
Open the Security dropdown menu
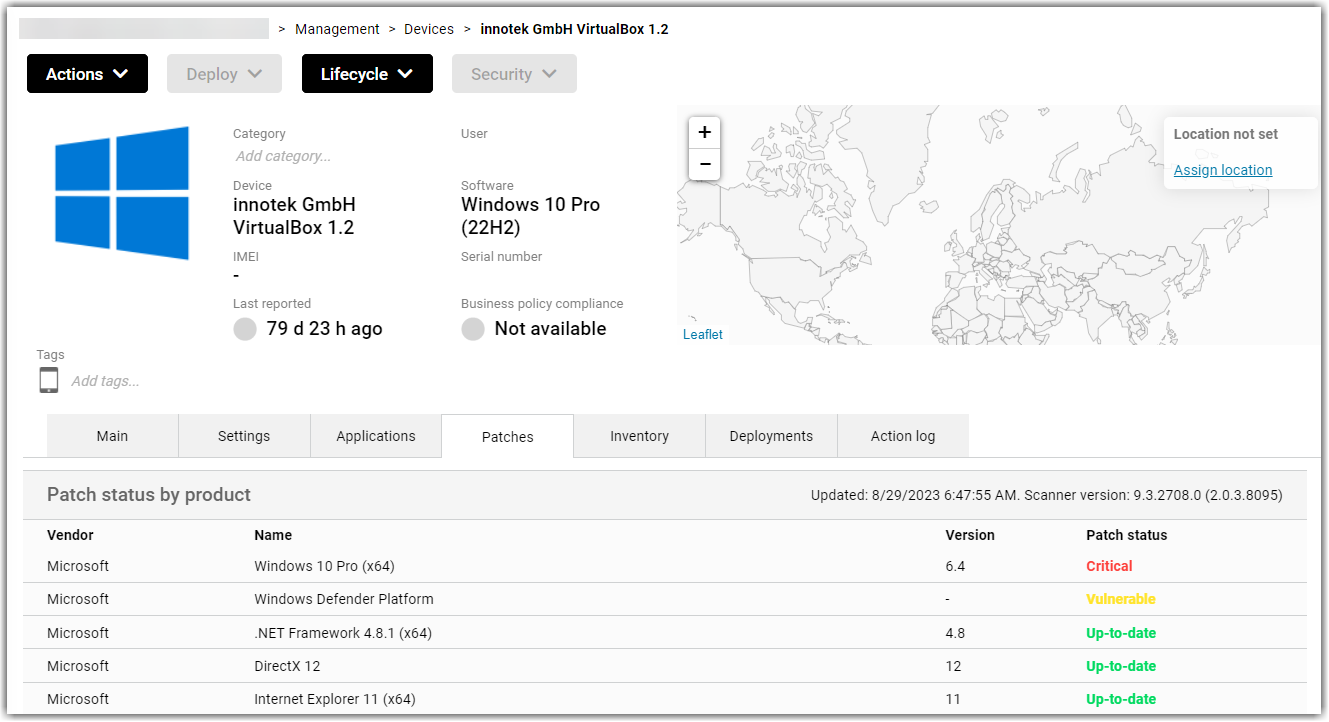pyautogui.click(x=514, y=74)
